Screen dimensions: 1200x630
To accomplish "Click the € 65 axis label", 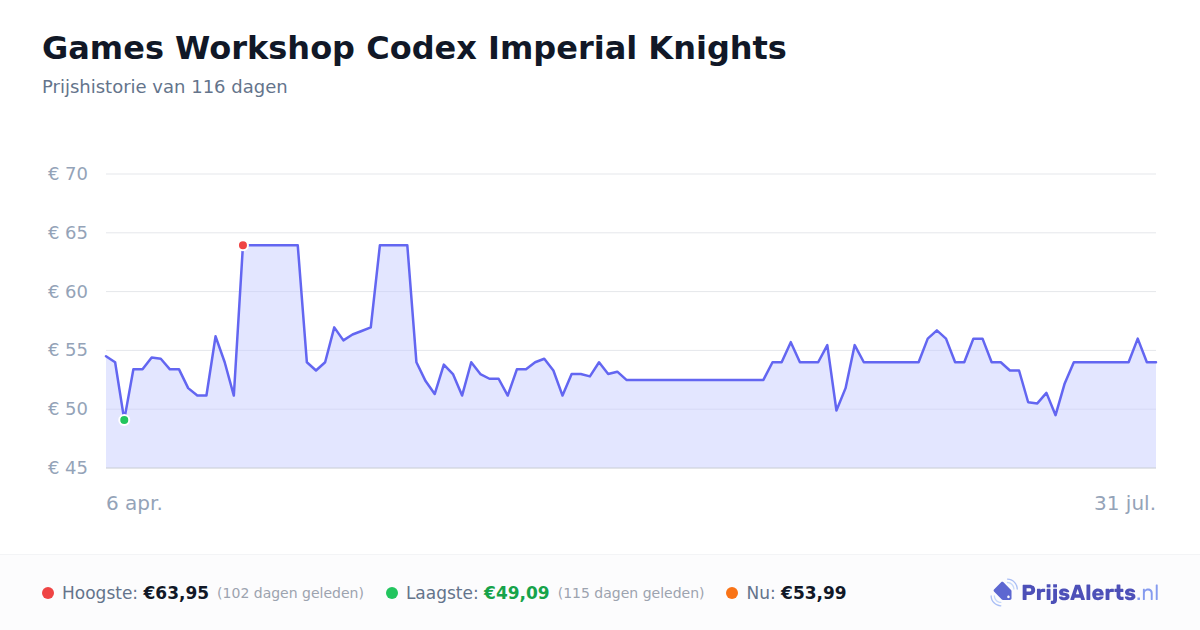I will click(x=68, y=233).
